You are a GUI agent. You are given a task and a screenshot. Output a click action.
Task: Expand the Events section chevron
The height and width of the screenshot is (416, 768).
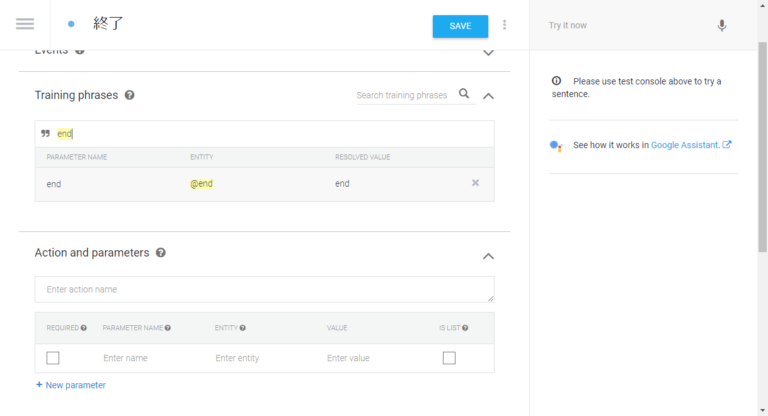(488, 52)
